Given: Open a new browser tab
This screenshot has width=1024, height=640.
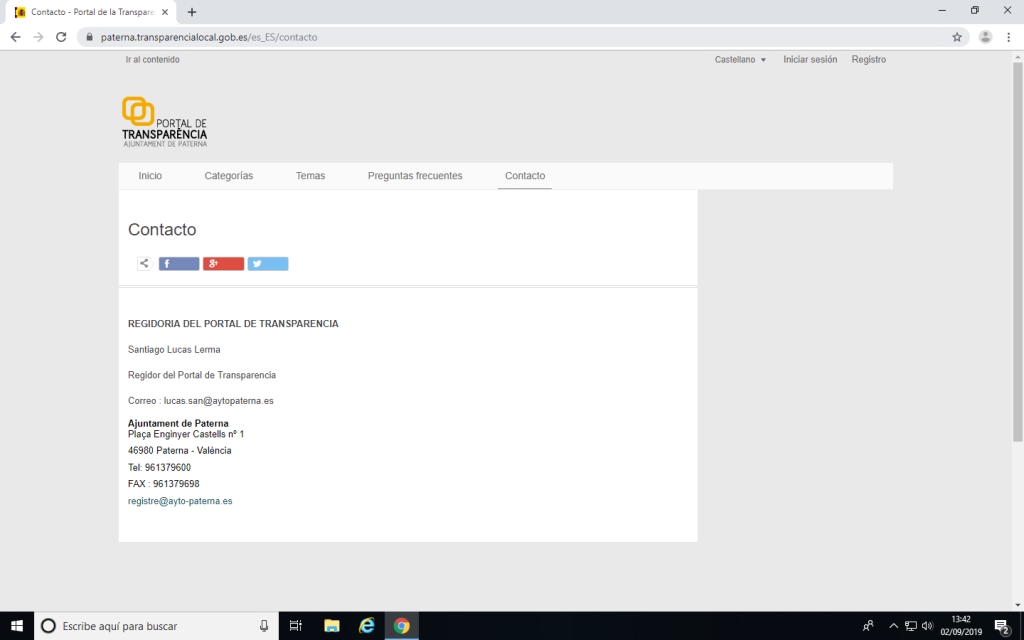Looking at the screenshot, I should [192, 12].
